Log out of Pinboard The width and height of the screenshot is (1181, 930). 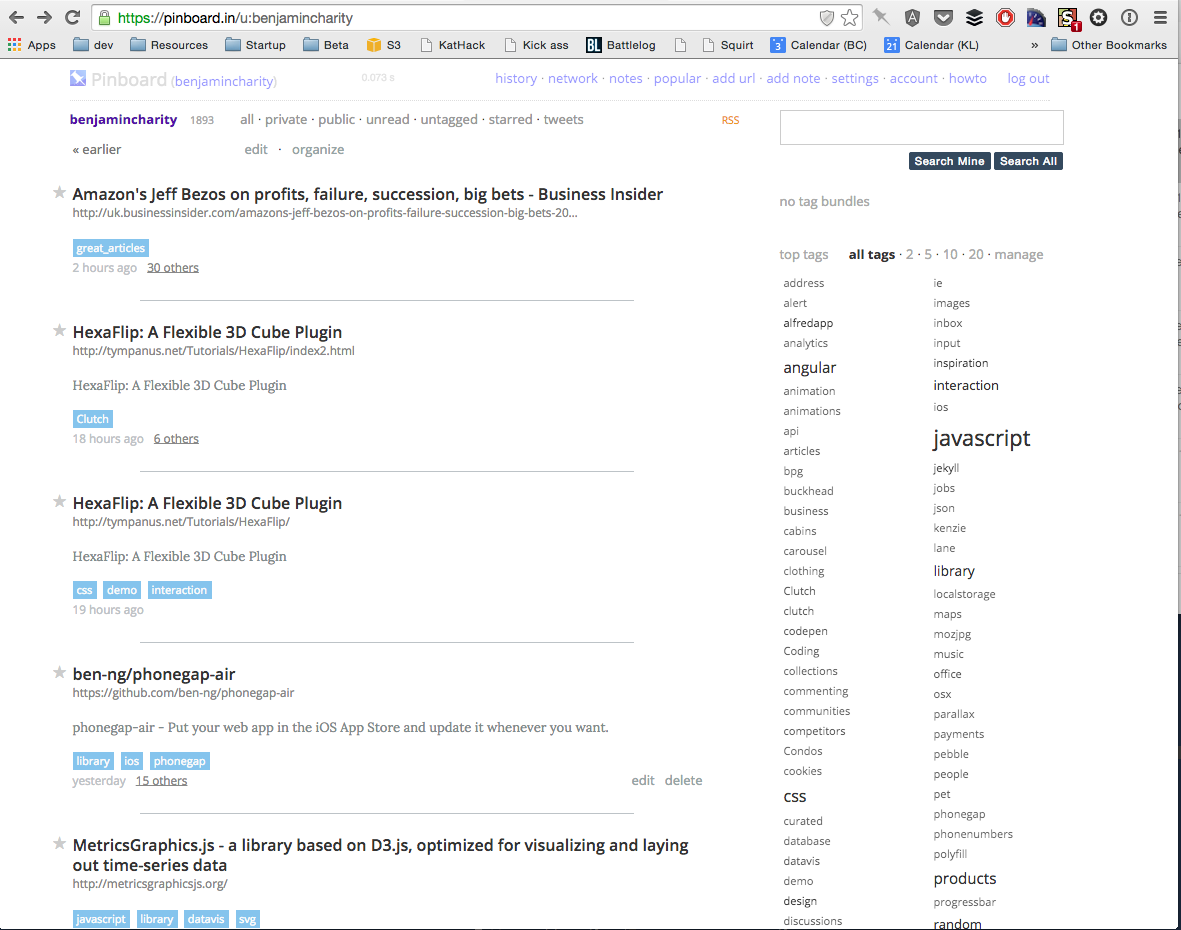pos(1028,78)
